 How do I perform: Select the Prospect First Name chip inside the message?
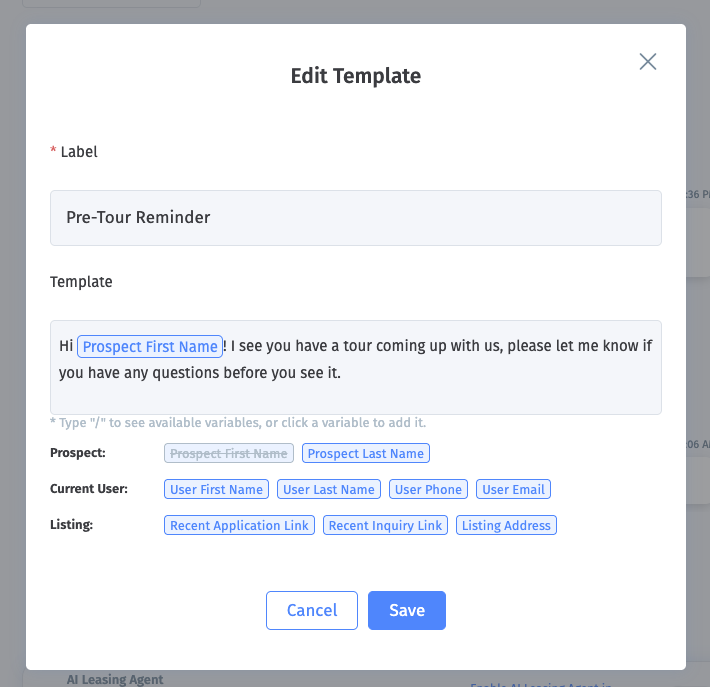pos(150,347)
